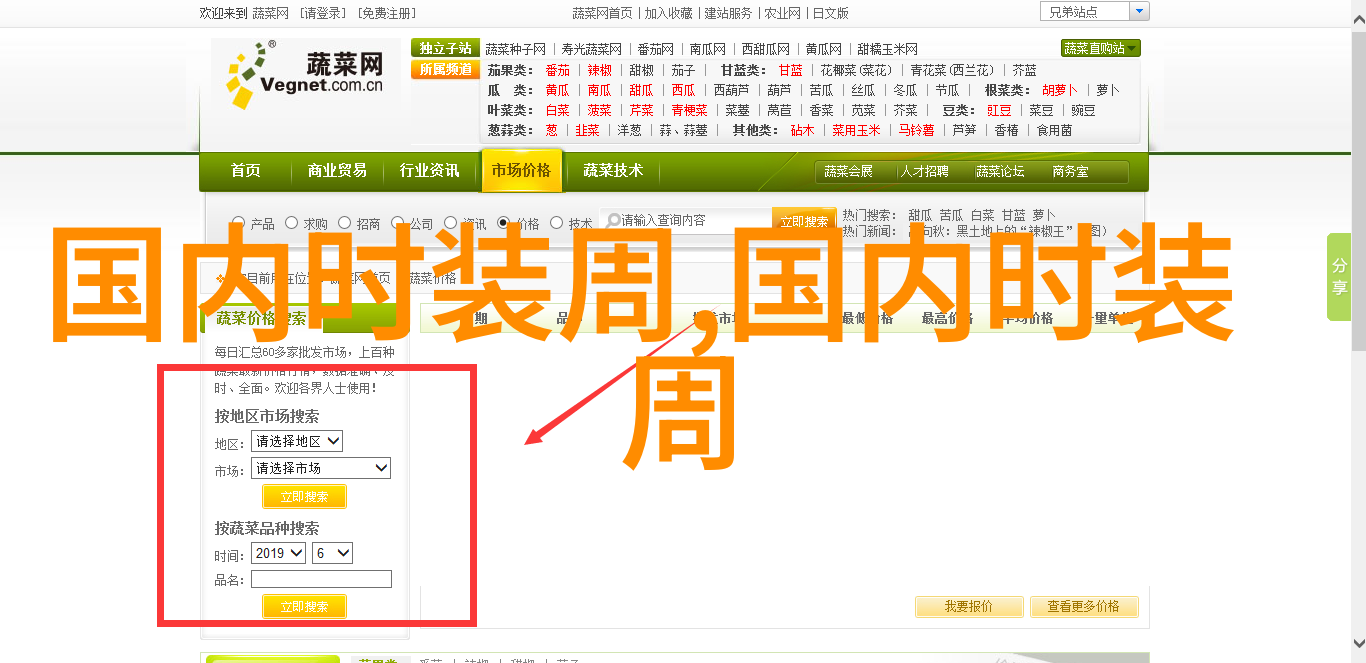Image resolution: width=1366 pixels, height=663 pixels.
Task: Click the 蔬菜价格搜索 panel header tab
Action: coord(262,318)
